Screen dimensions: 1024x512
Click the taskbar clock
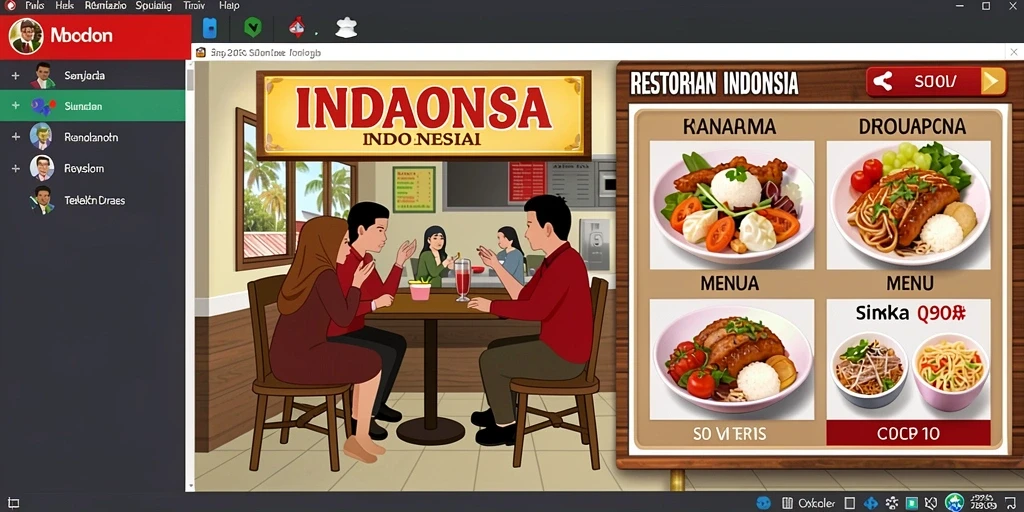click(x=984, y=503)
